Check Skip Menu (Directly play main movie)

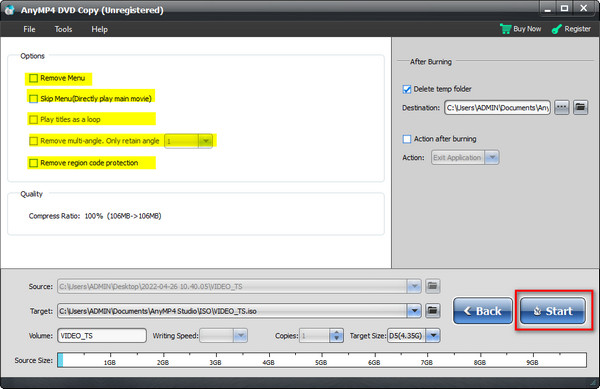point(34,99)
